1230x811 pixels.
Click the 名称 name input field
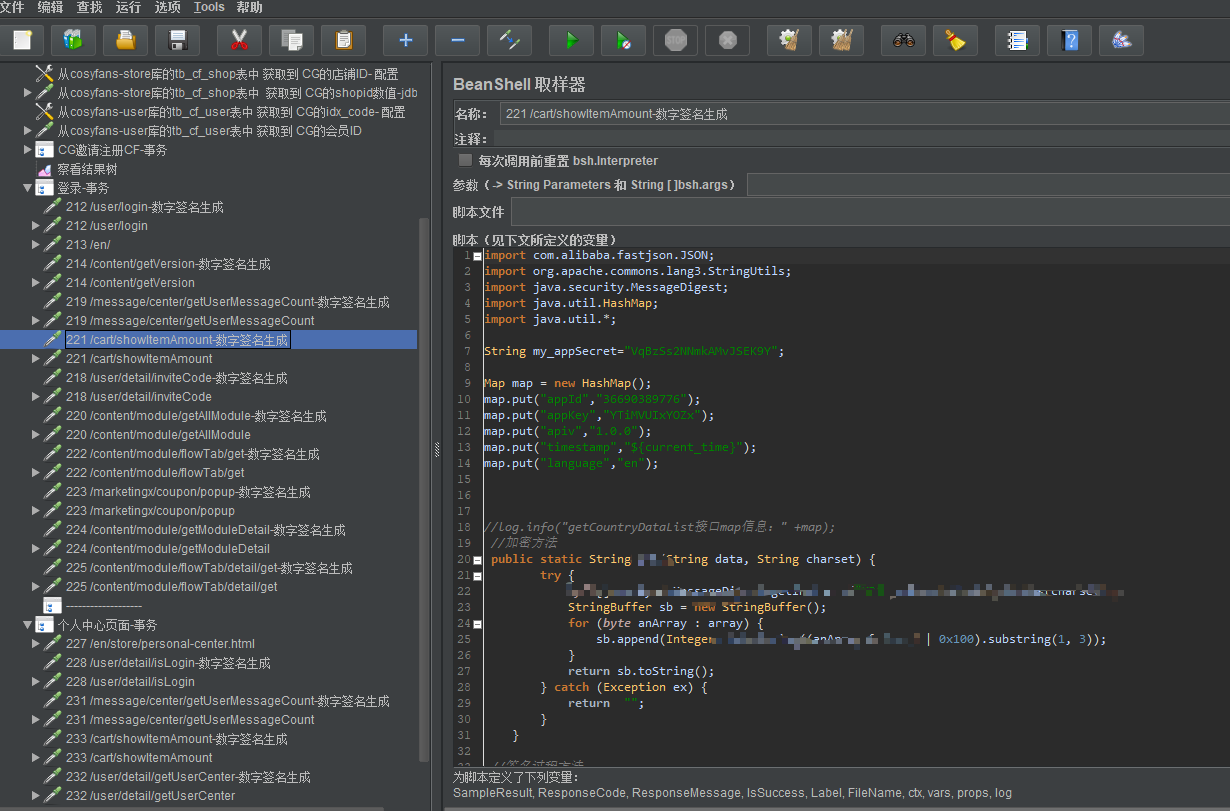pos(860,114)
